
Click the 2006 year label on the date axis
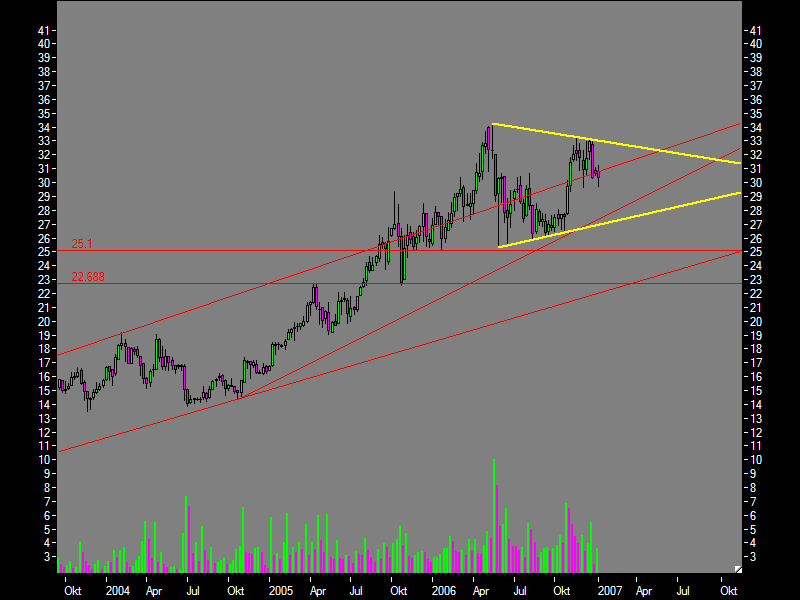[446, 590]
